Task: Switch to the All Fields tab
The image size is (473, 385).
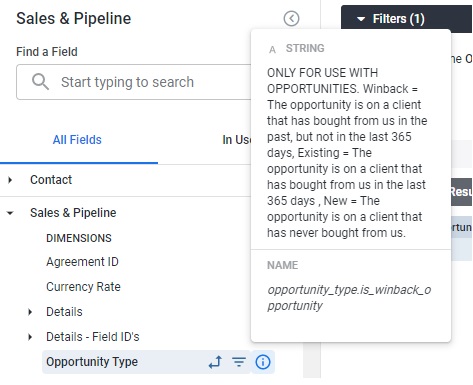Action: tap(77, 140)
